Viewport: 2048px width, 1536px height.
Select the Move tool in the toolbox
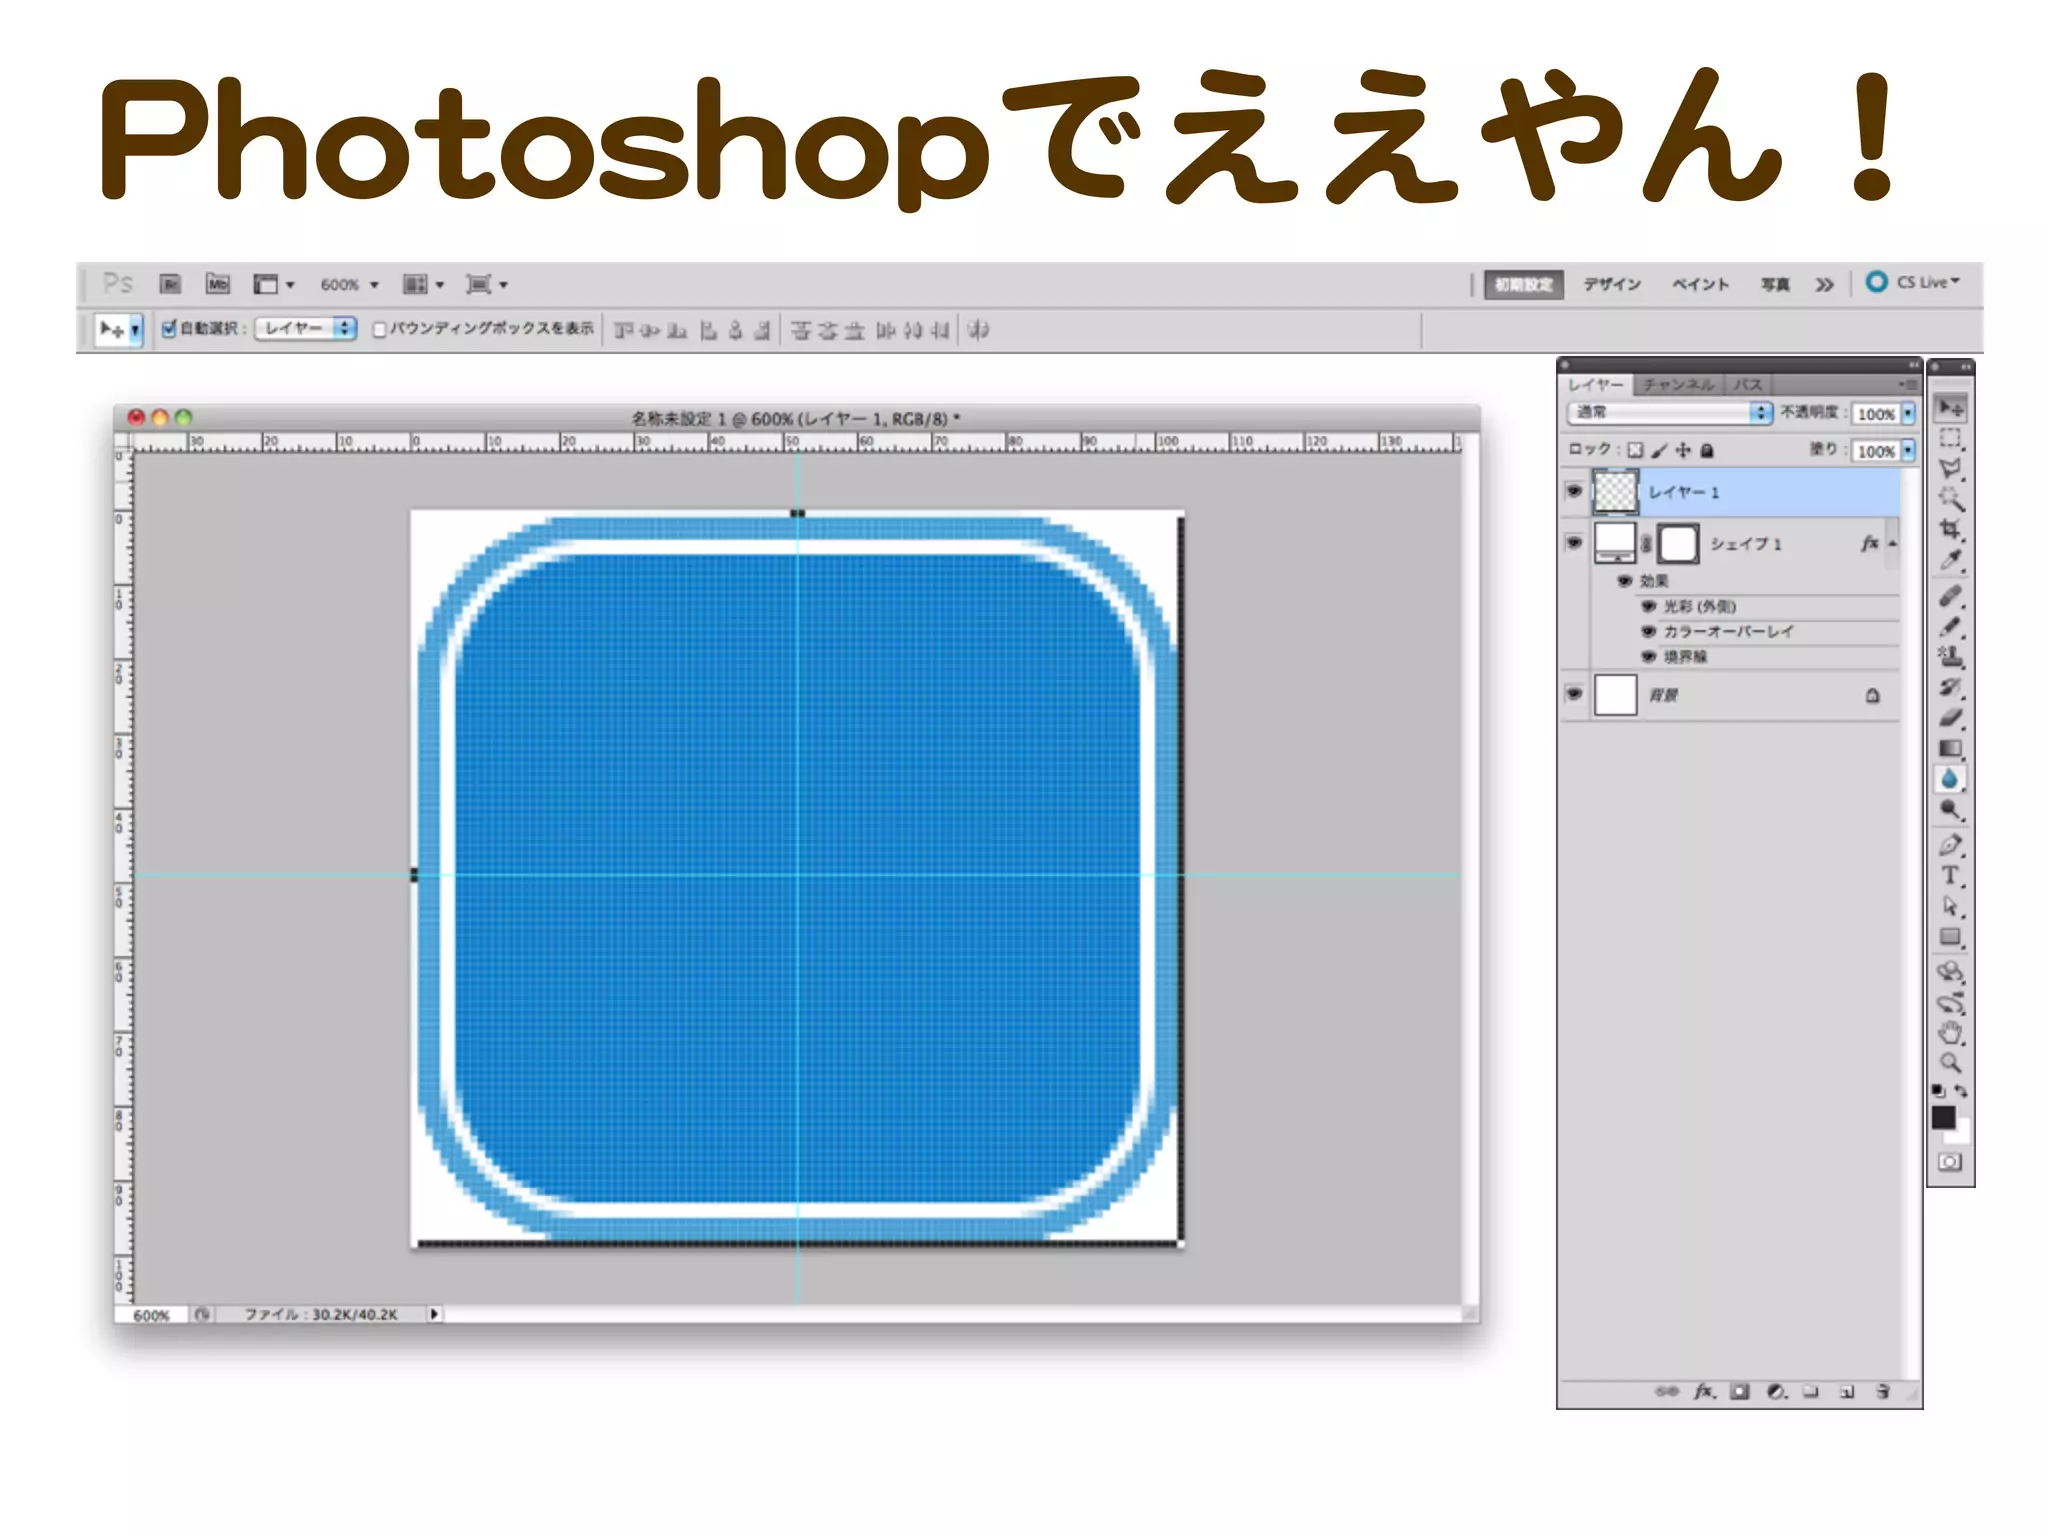pyautogui.click(x=1949, y=408)
